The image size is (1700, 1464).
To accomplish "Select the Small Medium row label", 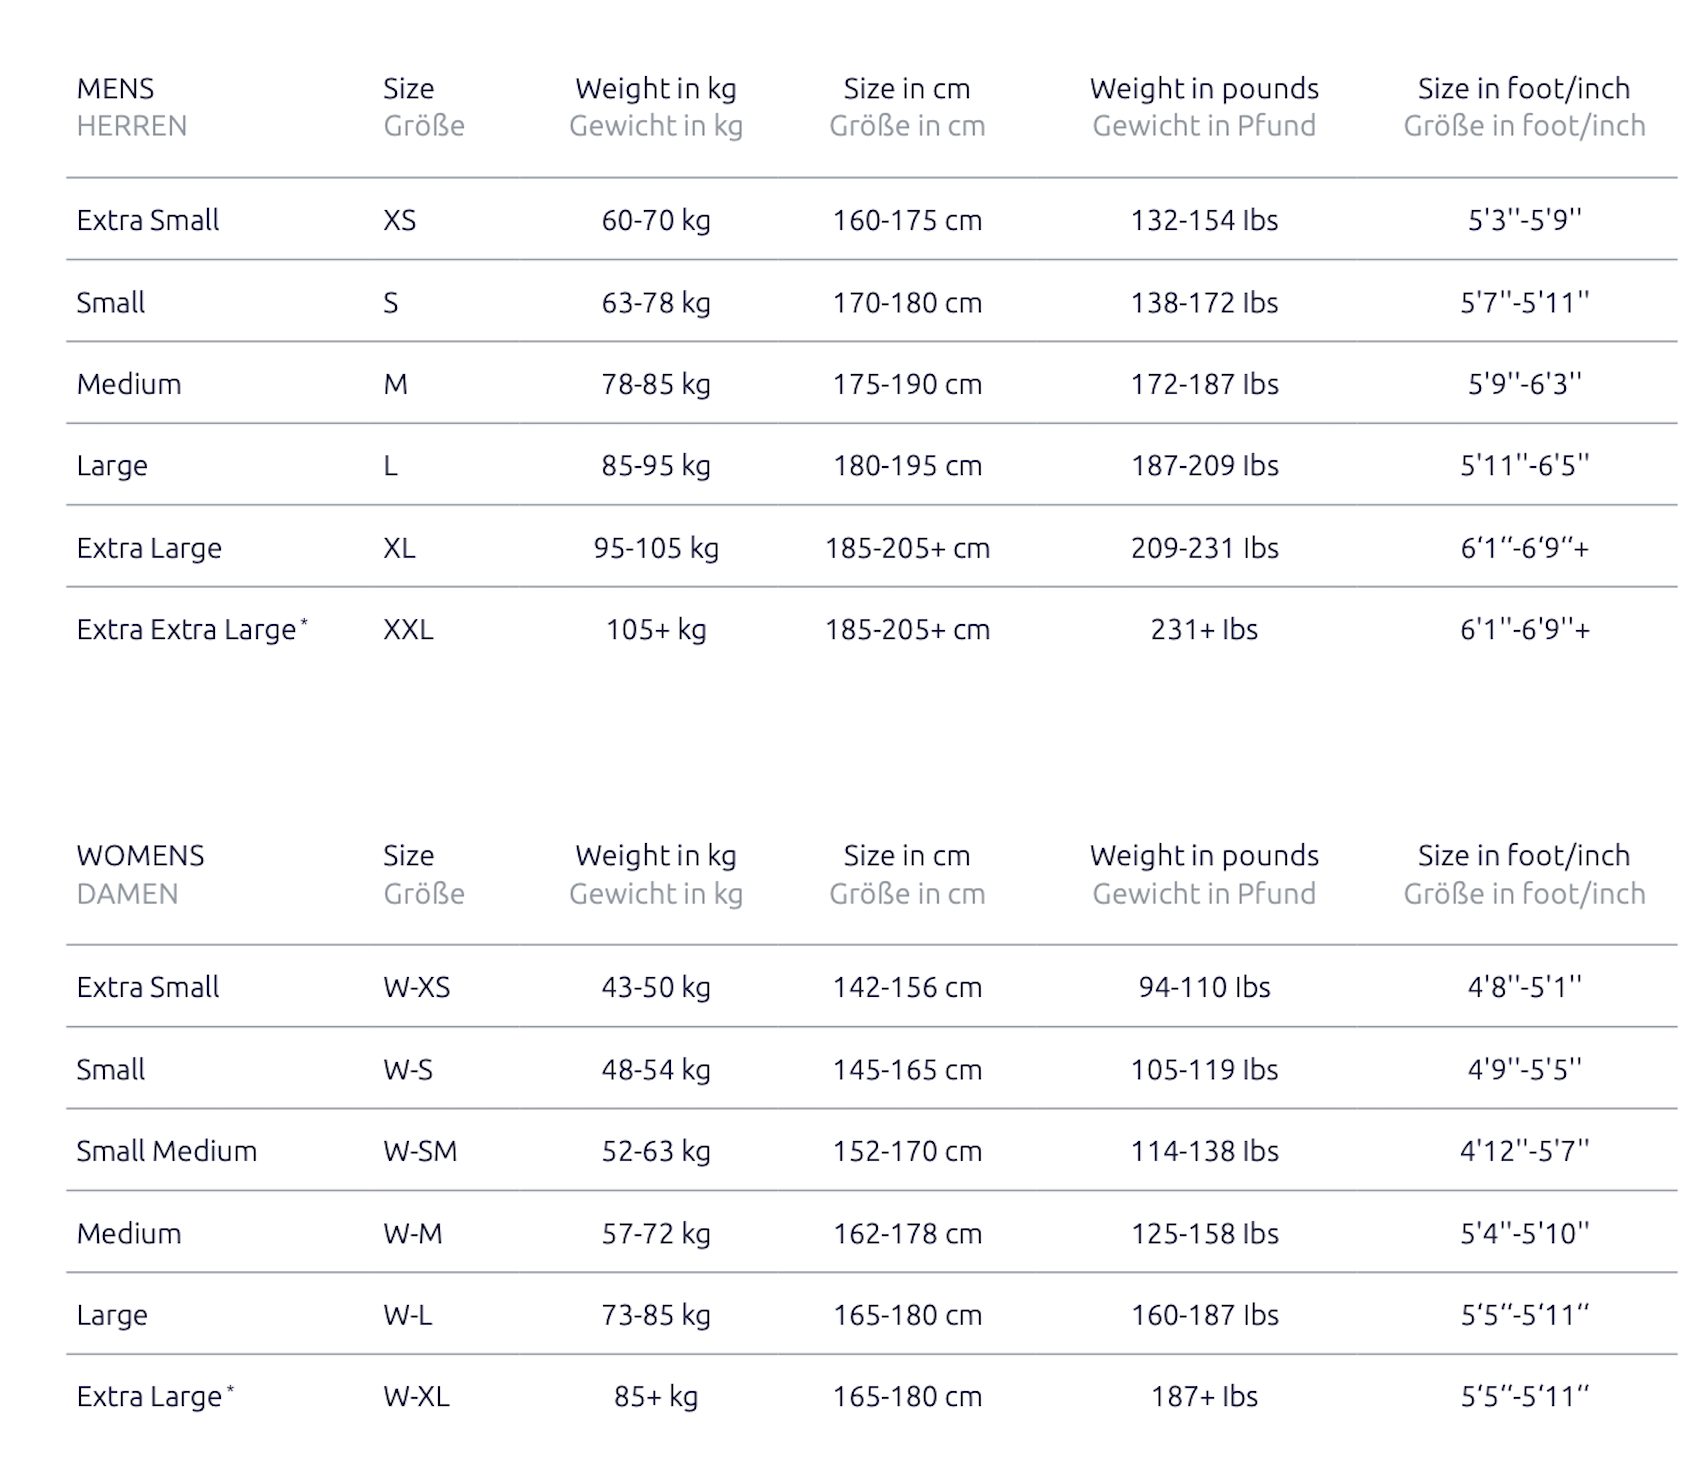I will pos(167,1151).
